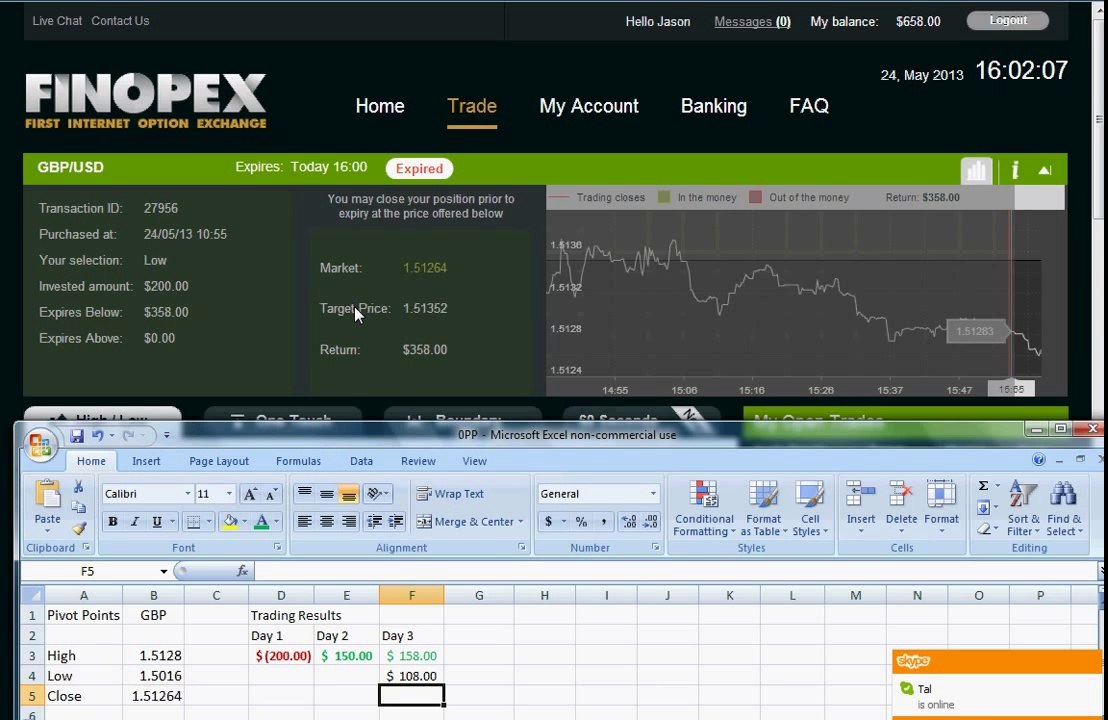
Task: Click the Increase Font Size icon
Action: click(249, 494)
